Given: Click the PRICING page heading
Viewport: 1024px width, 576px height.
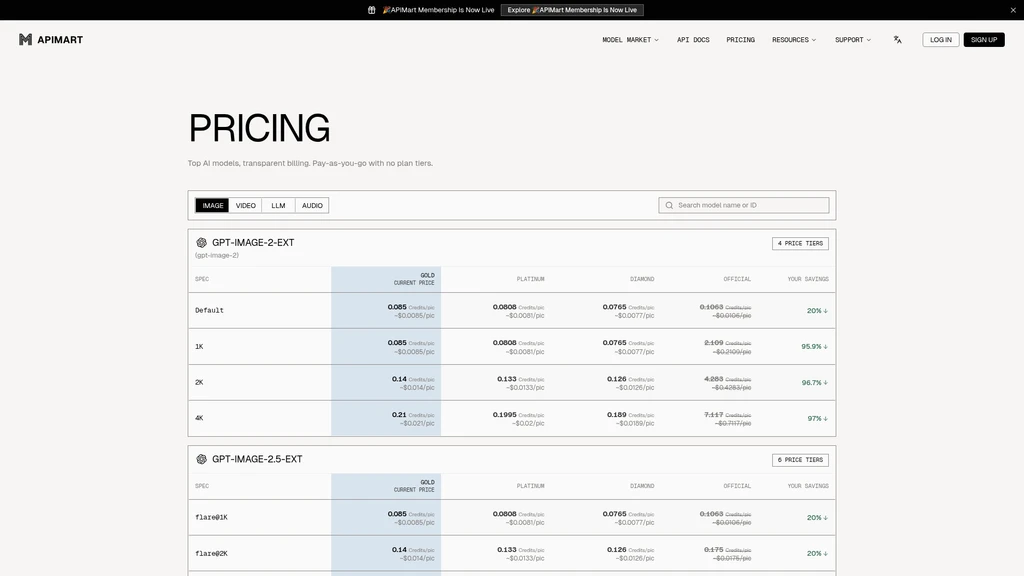Looking at the screenshot, I should pyautogui.click(x=259, y=128).
